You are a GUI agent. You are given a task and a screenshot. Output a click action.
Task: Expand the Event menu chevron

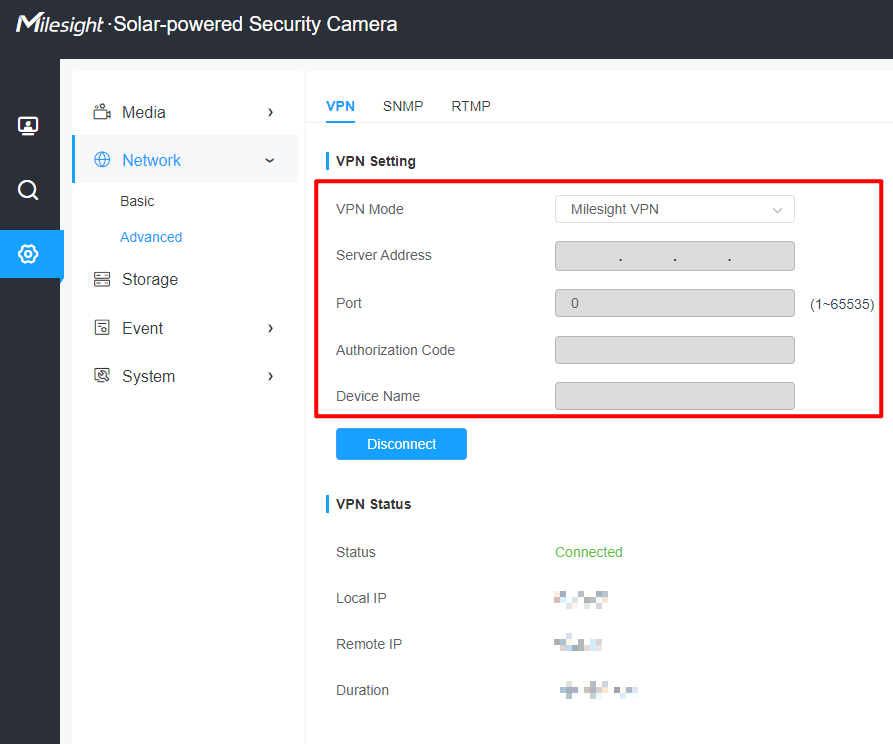click(x=271, y=328)
